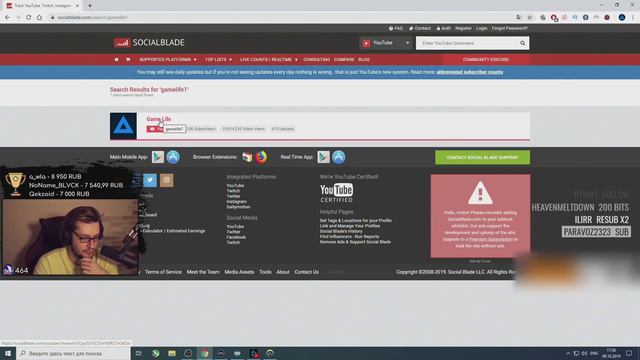This screenshot has height=360, width=640.
Task: Click the Forgot Password? link
Action: [x=510, y=28]
